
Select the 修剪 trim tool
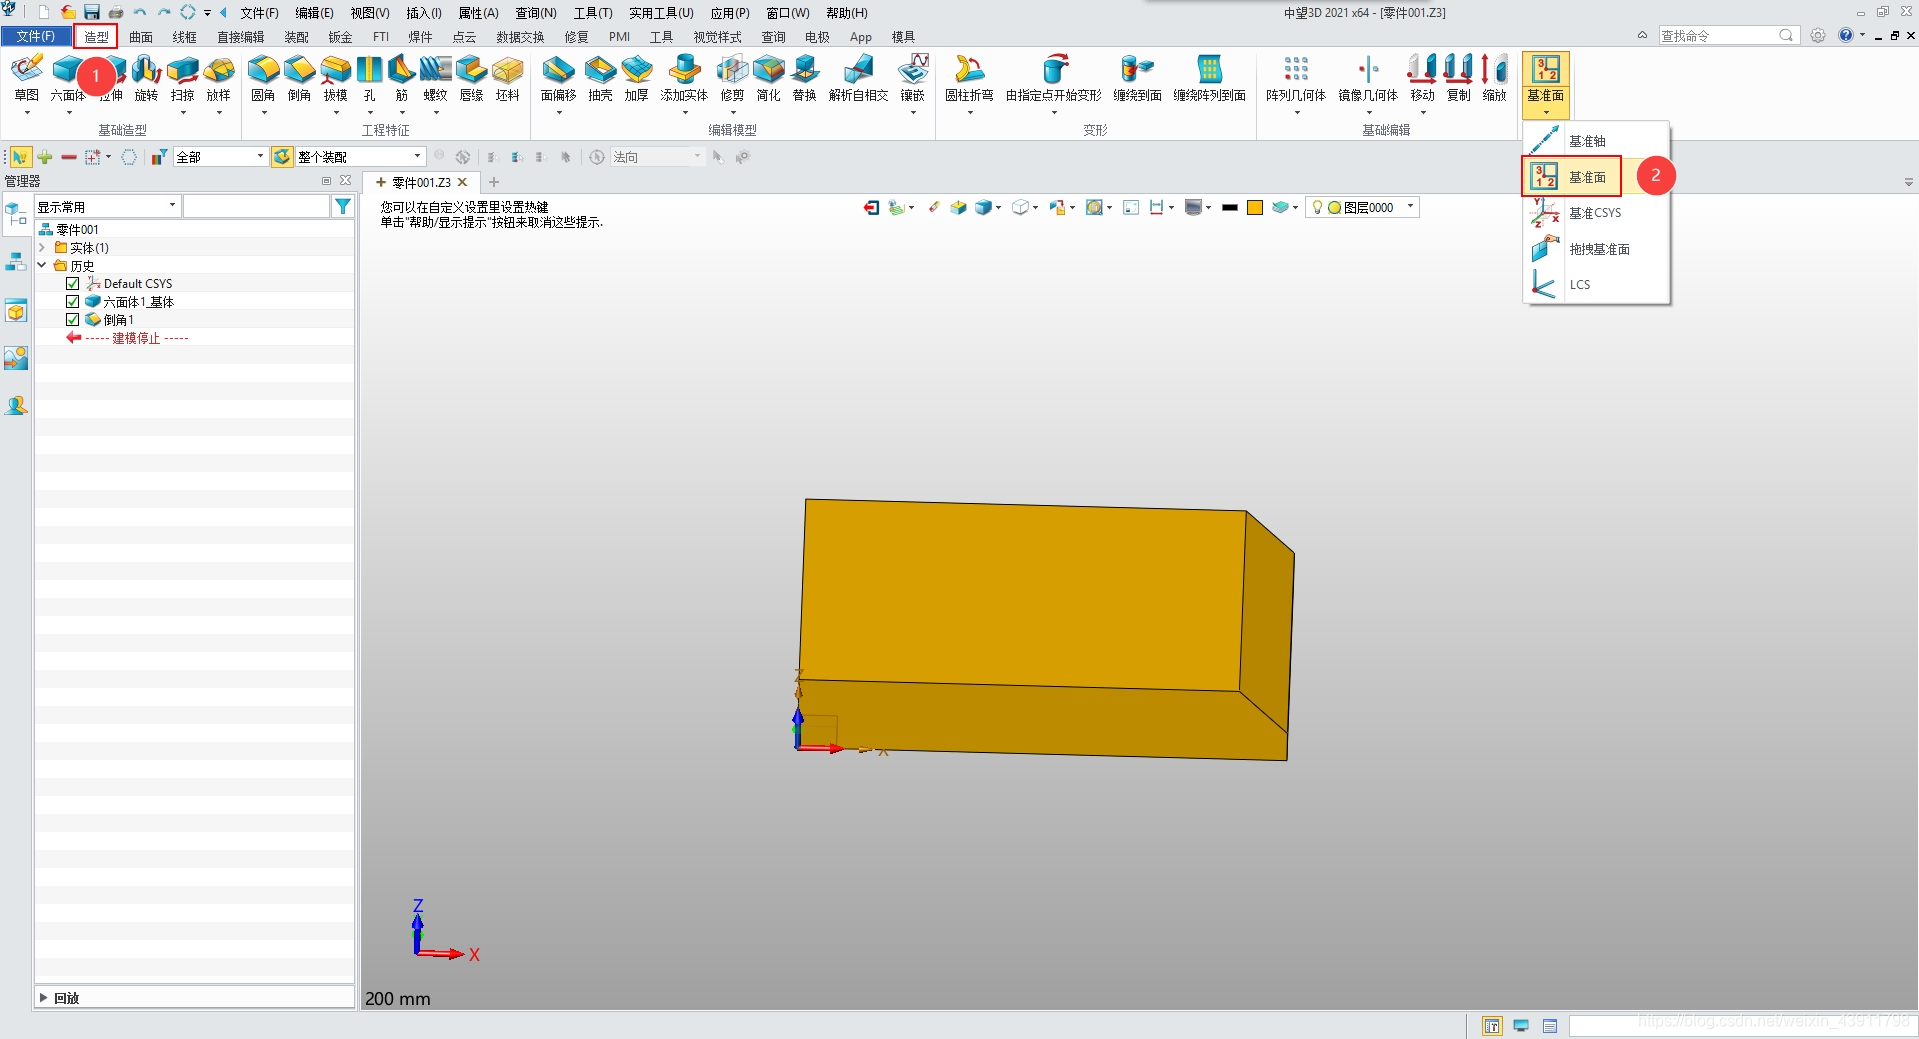tap(732, 79)
